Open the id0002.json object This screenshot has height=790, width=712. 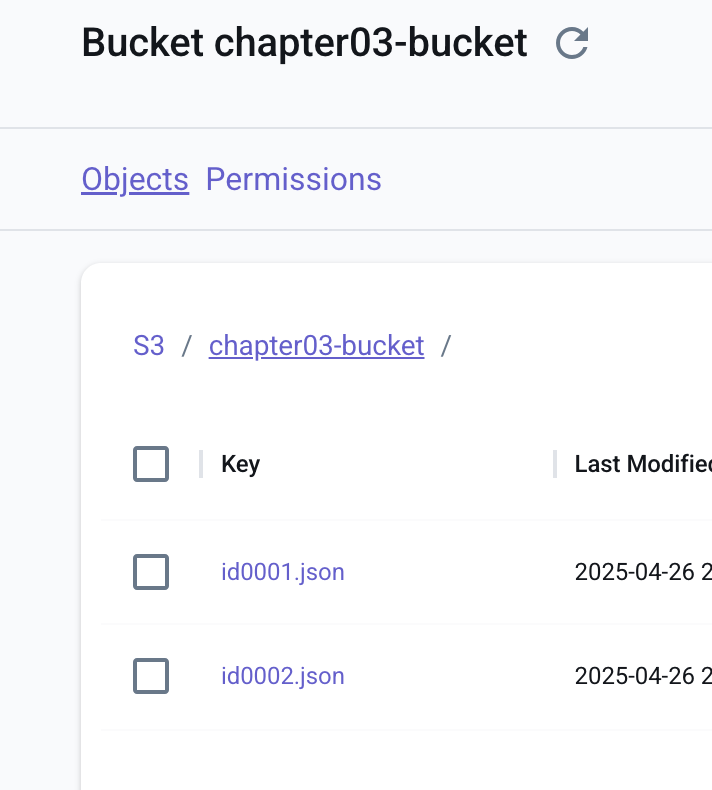[283, 677]
